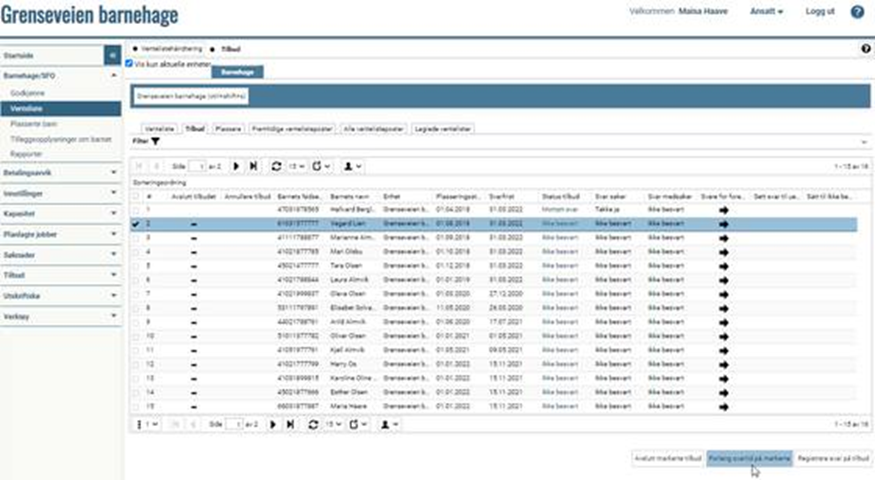This screenshot has width=875, height=480.
Task: Expand the Betalingsavvik sidebar section
Action: point(60,172)
